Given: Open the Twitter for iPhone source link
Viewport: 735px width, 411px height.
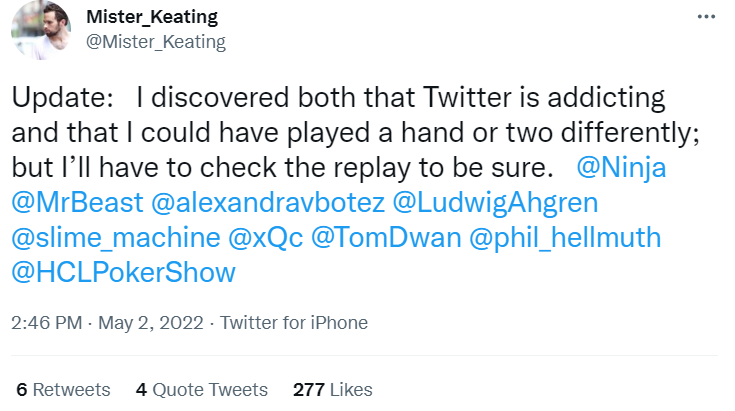Looking at the screenshot, I should (294, 323).
